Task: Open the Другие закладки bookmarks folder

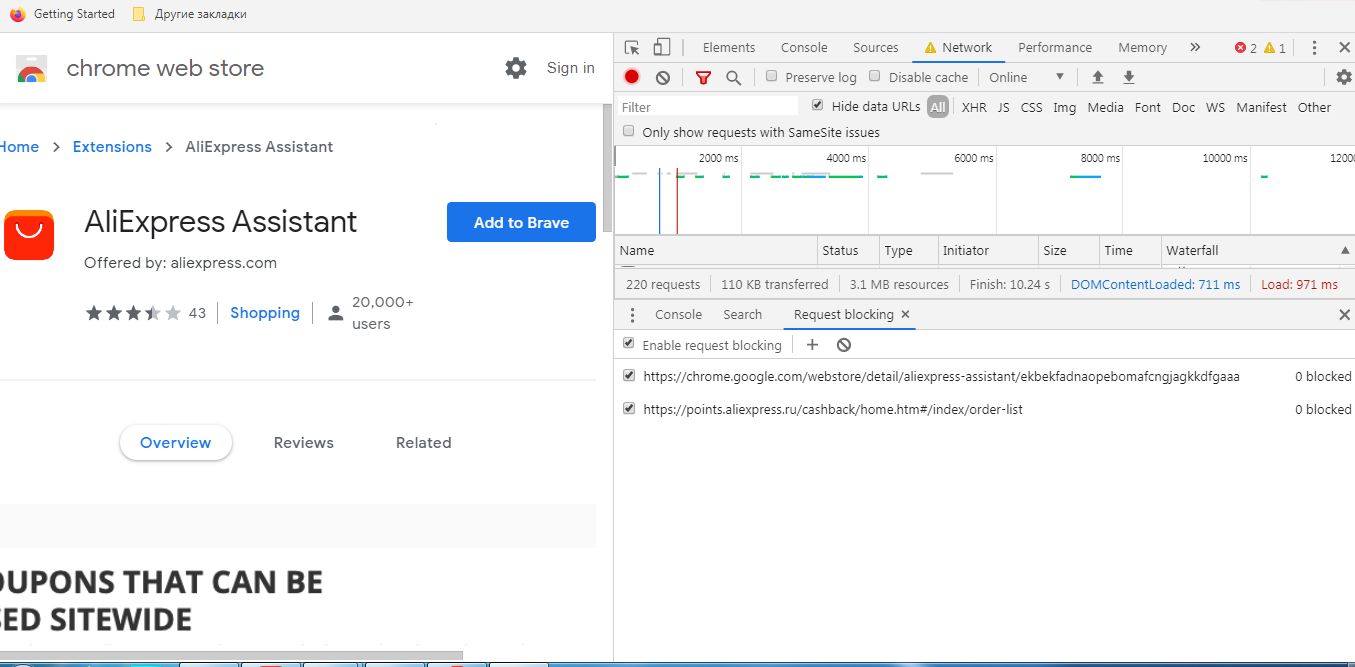Action: point(190,14)
